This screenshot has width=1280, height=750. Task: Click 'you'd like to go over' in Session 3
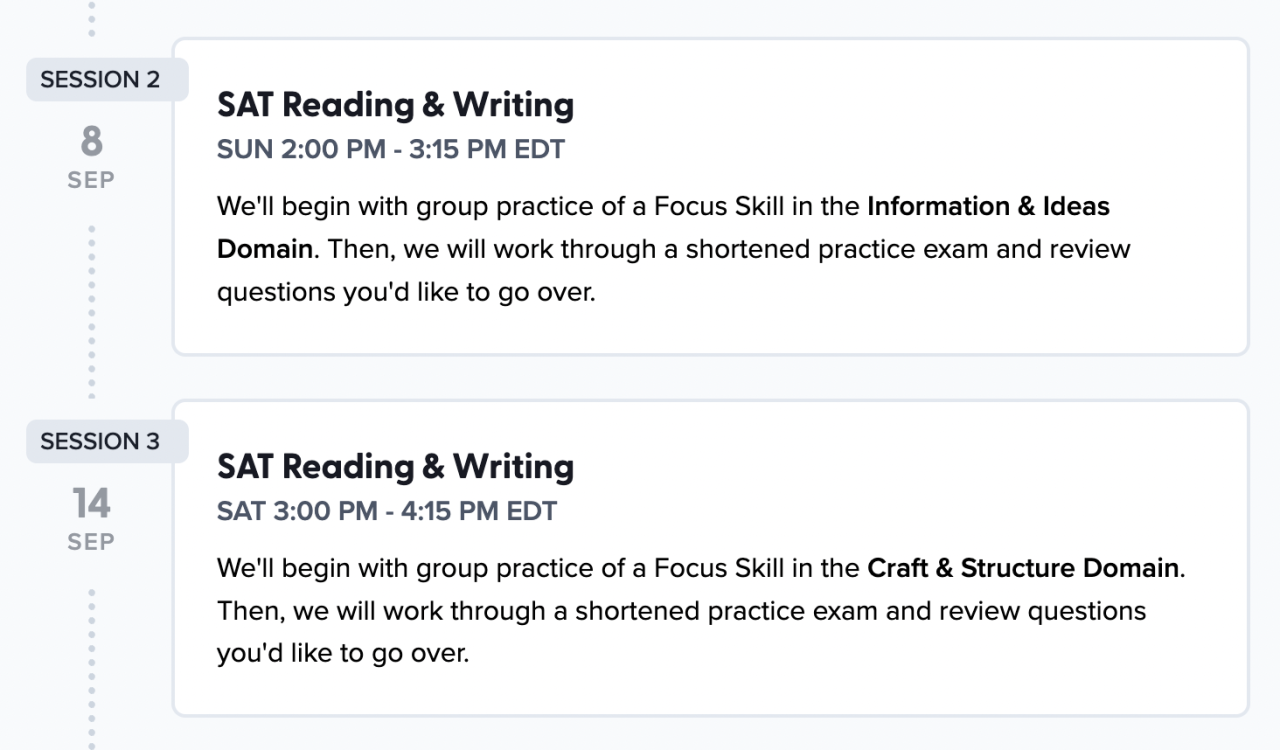[x=342, y=655]
